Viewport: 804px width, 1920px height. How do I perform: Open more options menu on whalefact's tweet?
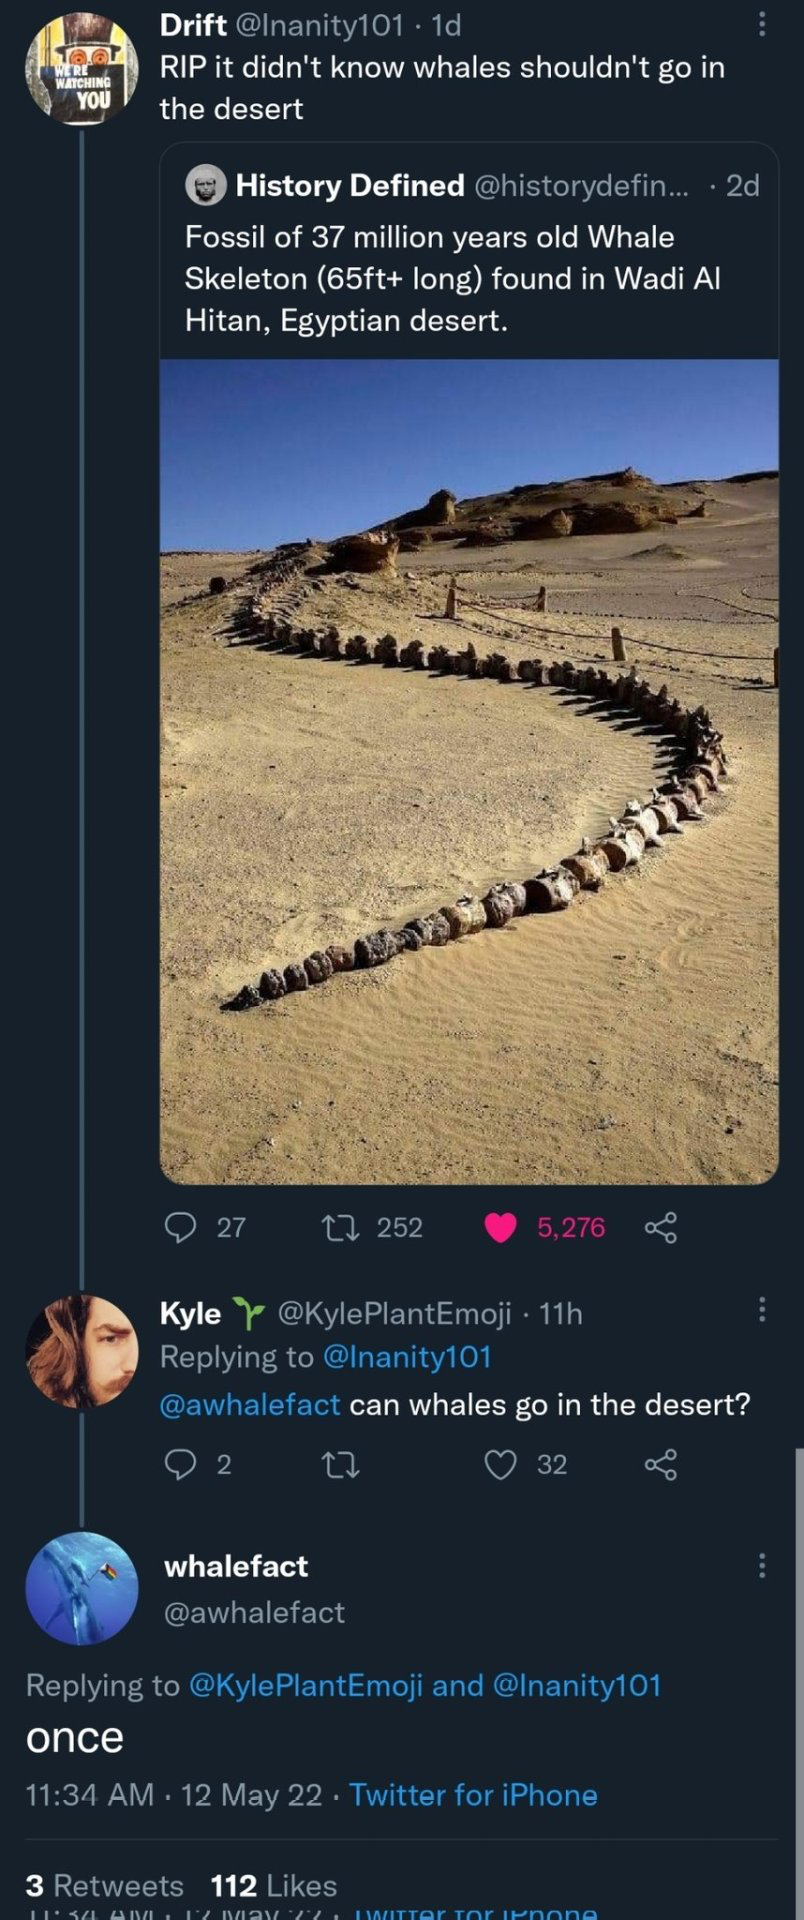(x=761, y=1565)
